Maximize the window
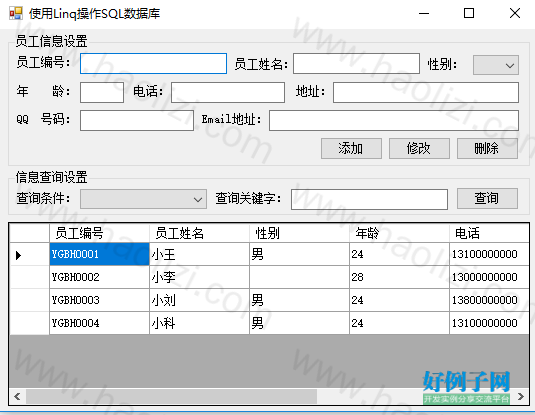The image size is (535, 415). click(469, 13)
